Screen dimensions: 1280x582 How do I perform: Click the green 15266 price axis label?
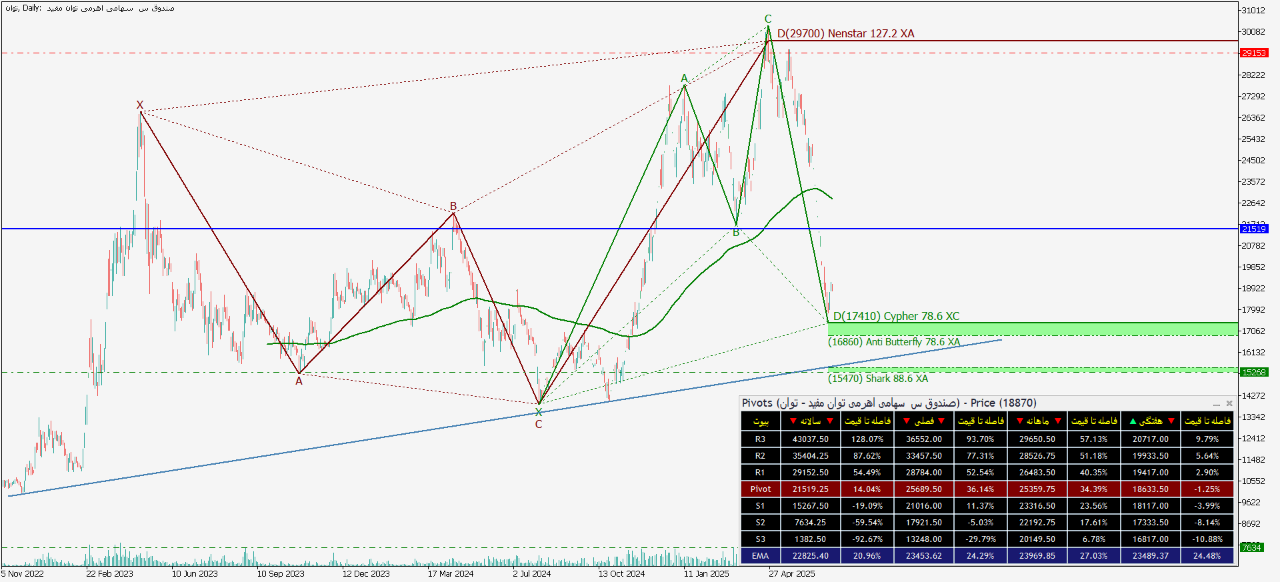1254,372
